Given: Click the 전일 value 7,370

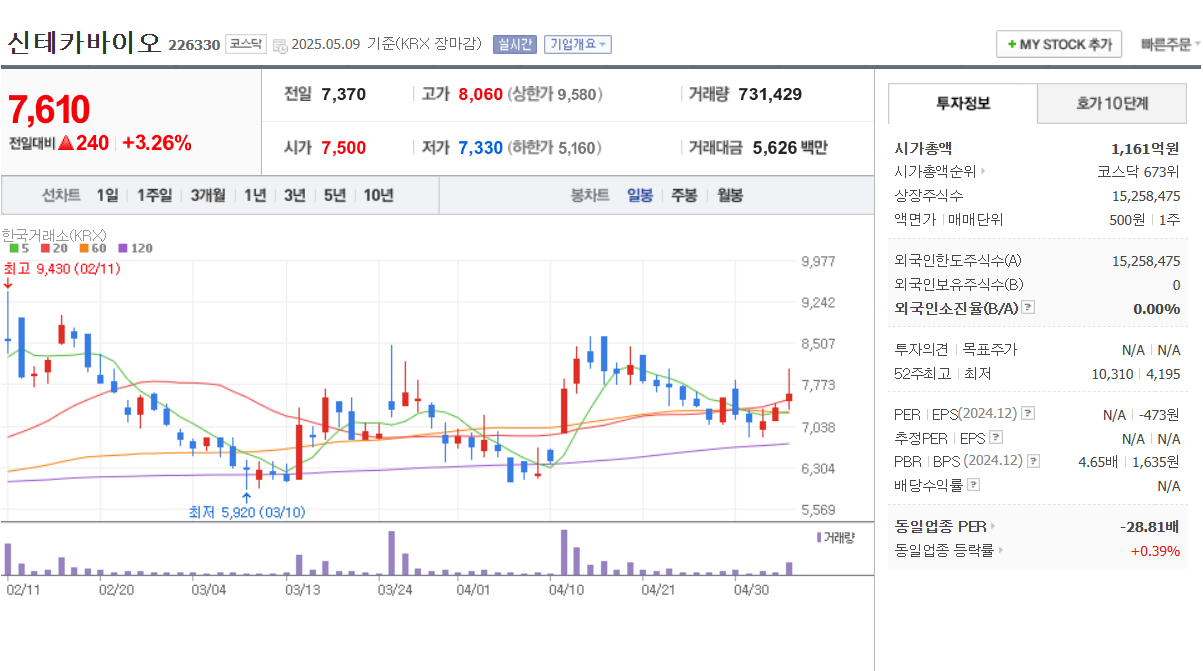Looking at the screenshot, I should point(344,94).
